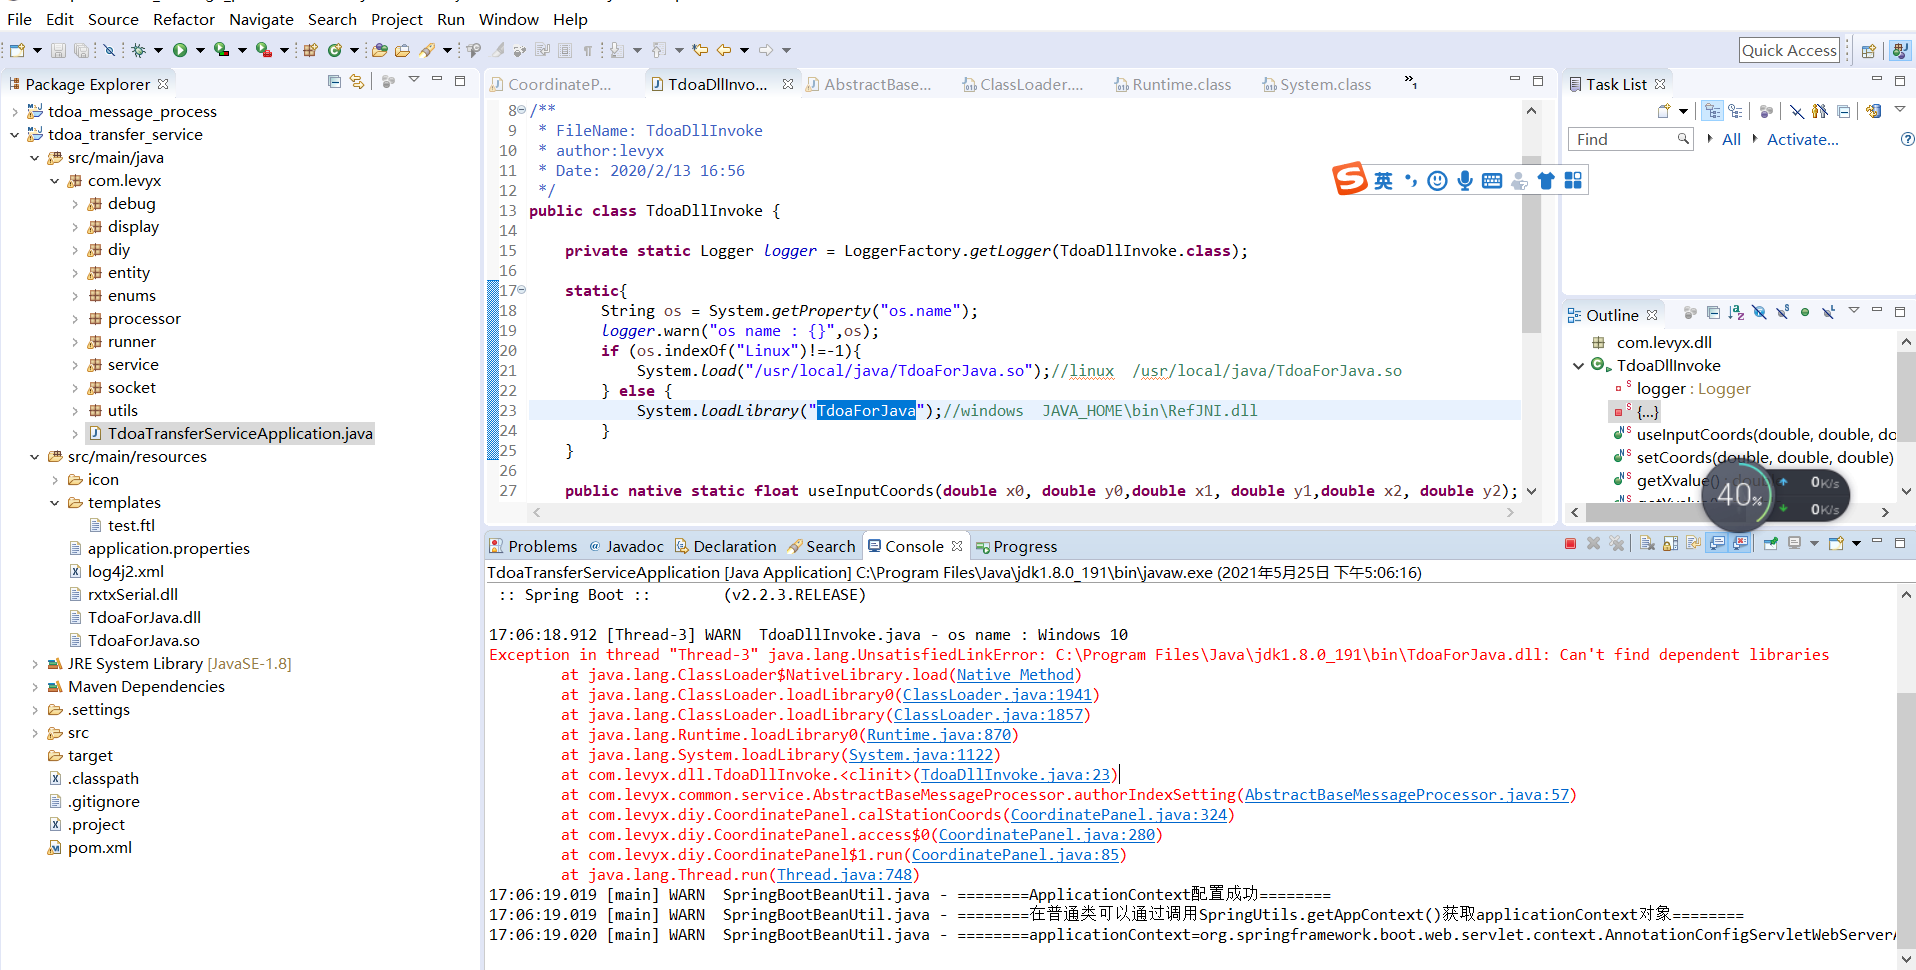Terminate the running console process

tap(1570, 544)
